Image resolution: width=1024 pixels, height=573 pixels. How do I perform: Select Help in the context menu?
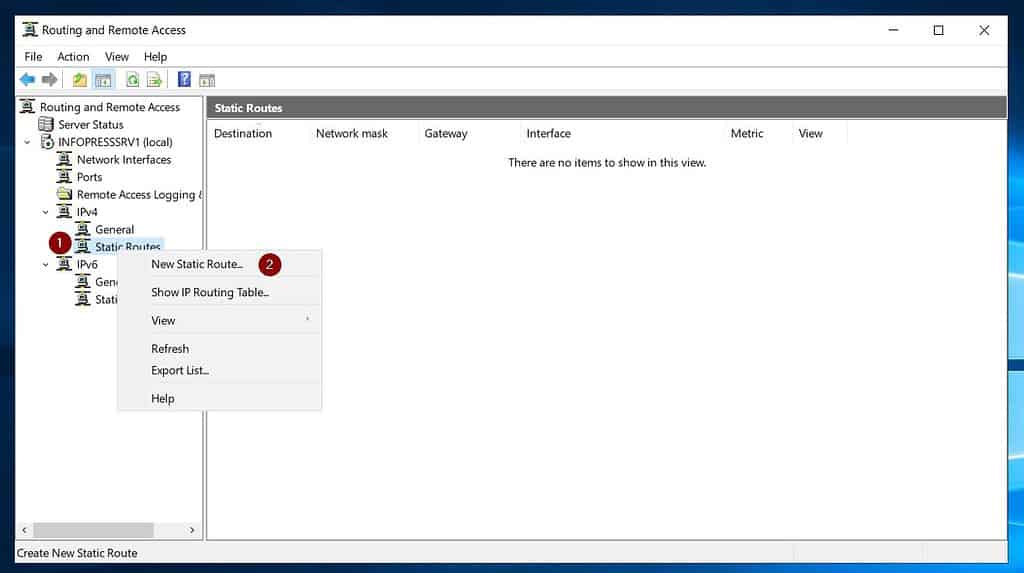tap(219, 399)
